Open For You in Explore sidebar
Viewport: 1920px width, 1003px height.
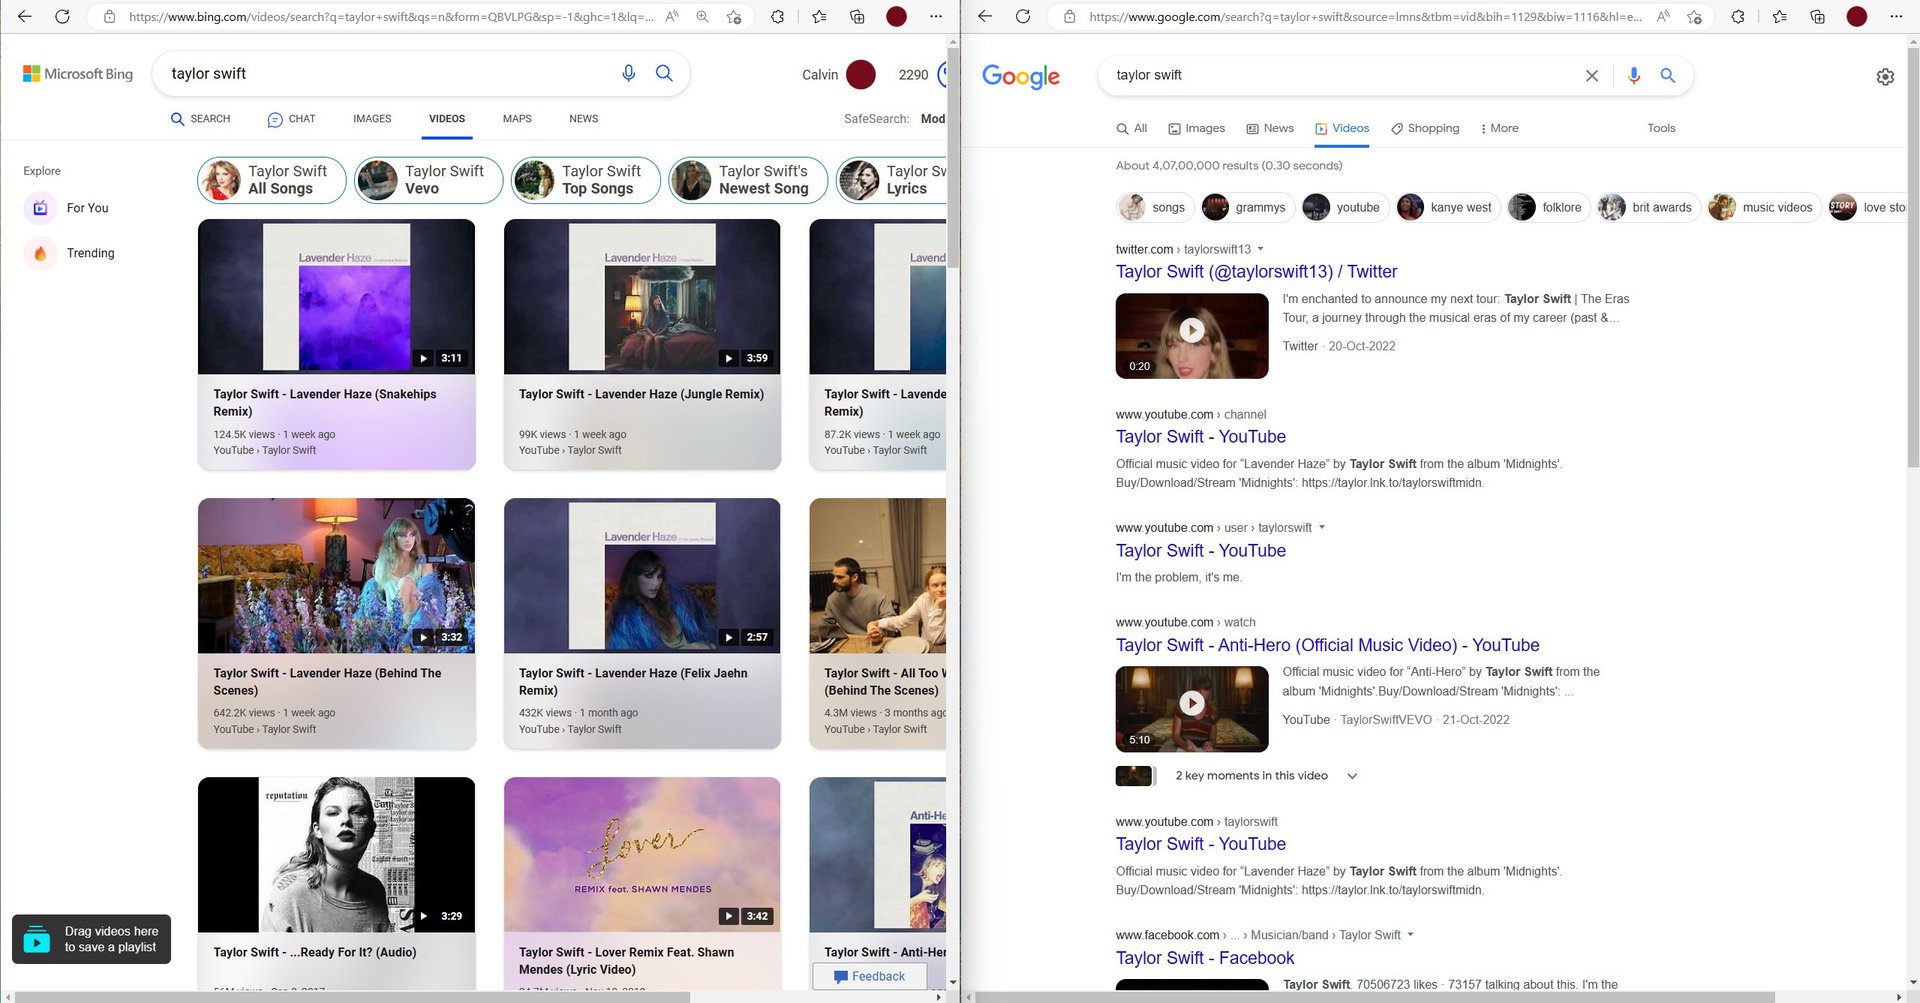click(87, 208)
